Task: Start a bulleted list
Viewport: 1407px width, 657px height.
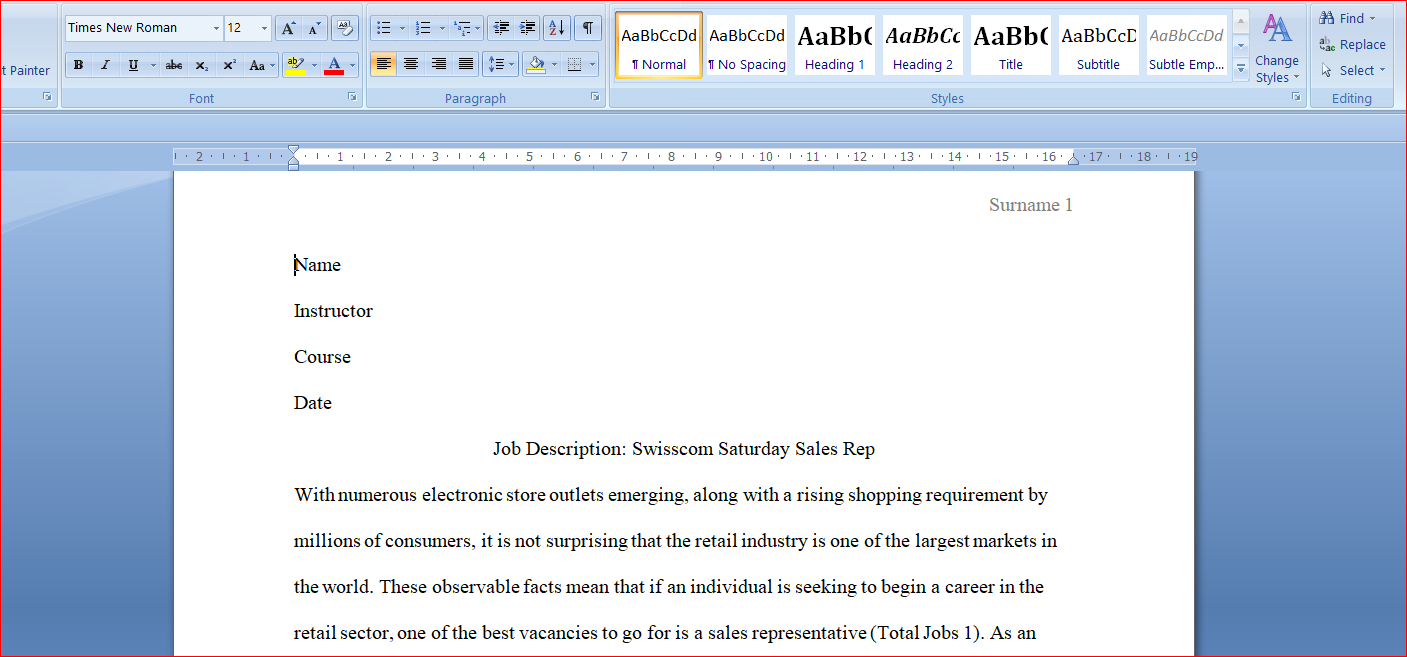Action: 384,28
